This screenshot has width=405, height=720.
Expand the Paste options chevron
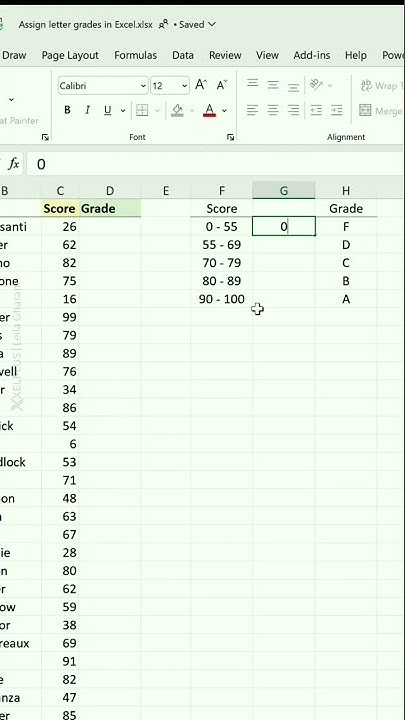pyautogui.click(x=11, y=99)
